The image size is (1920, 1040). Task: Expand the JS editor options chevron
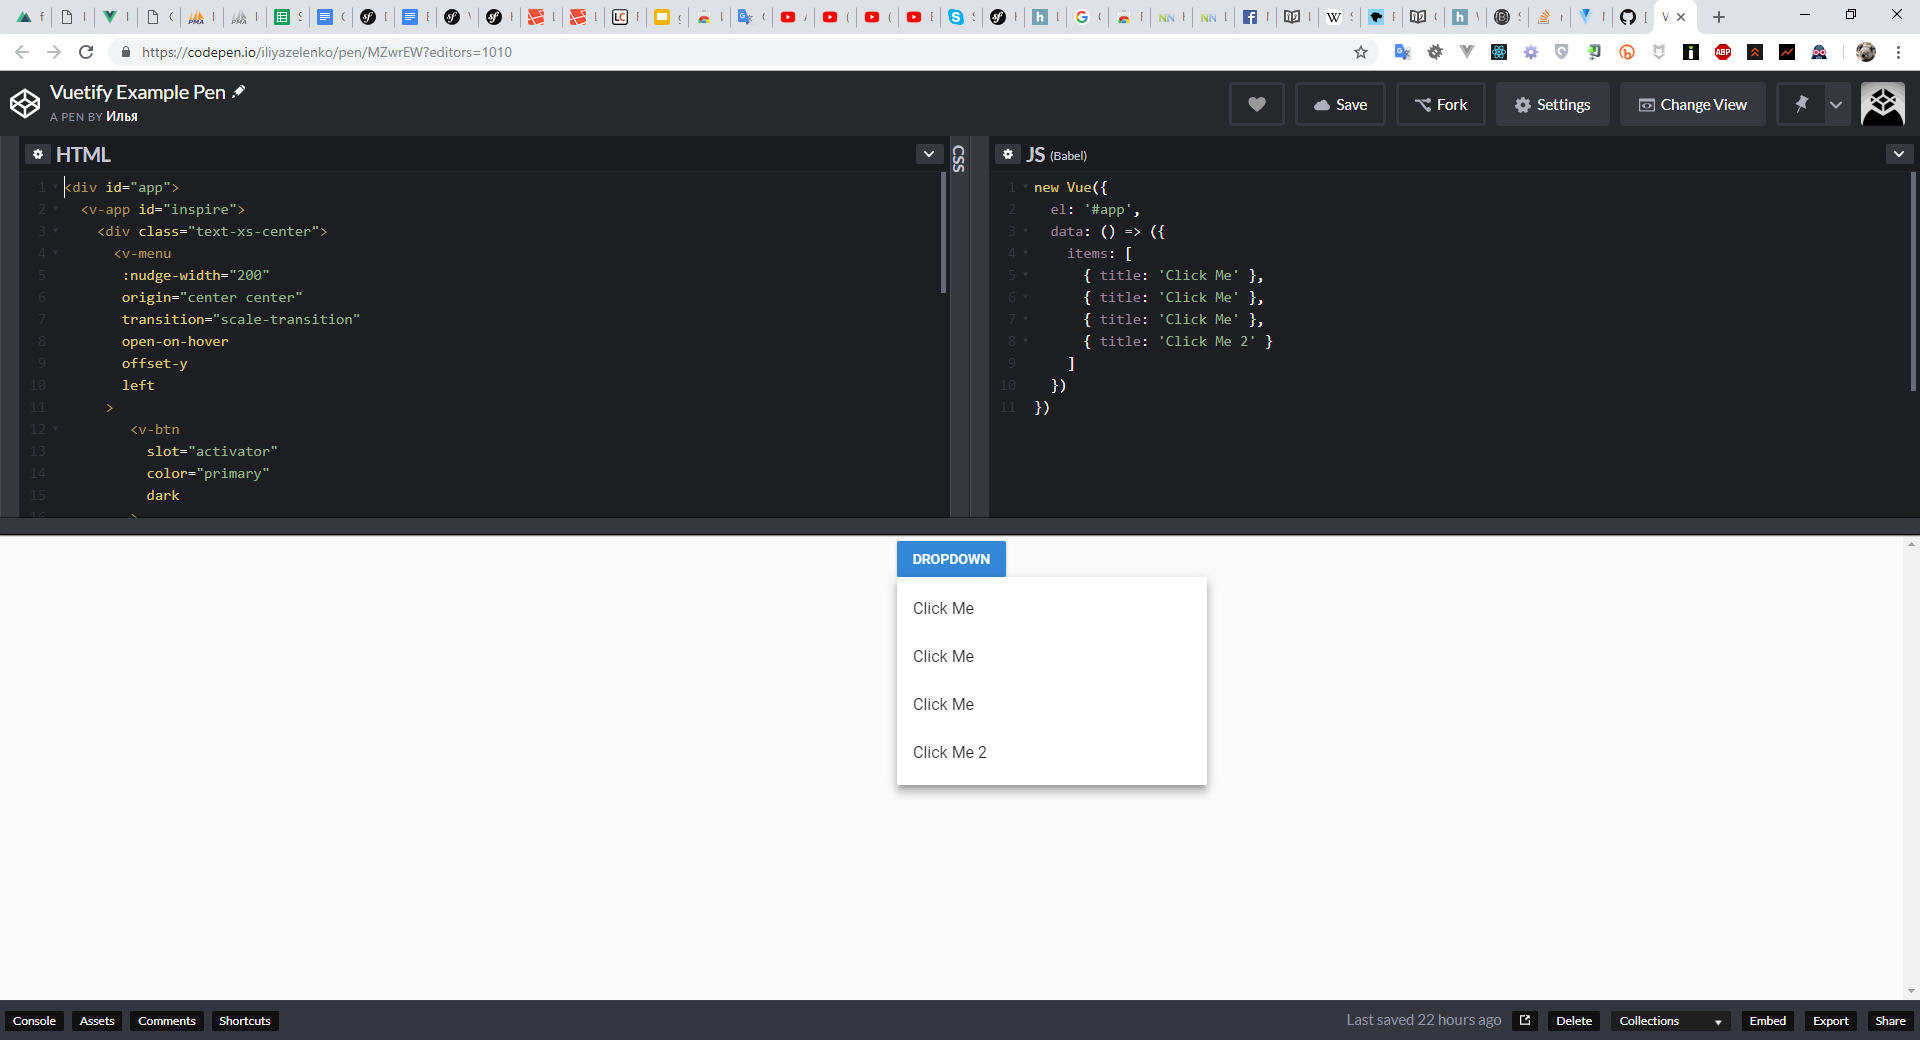(x=1899, y=154)
